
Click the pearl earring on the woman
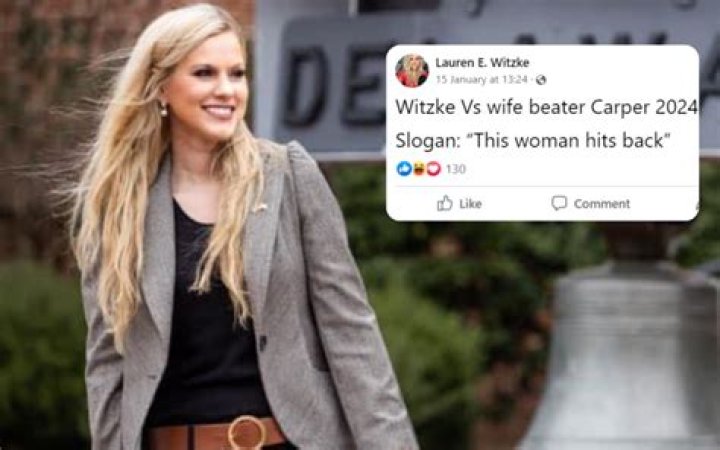tap(163, 109)
